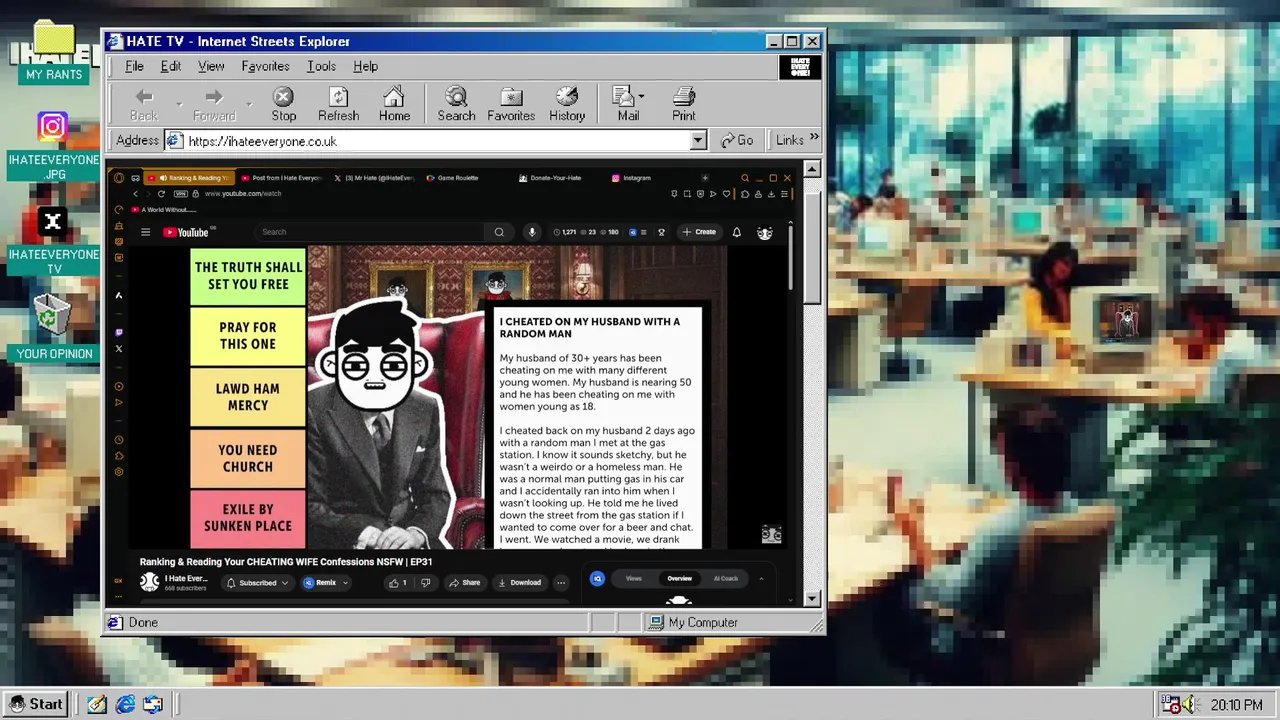This screenshot has width=1280, height=720.
Task: Click the Stop toolbar icon
Action: tap(284, 104)
